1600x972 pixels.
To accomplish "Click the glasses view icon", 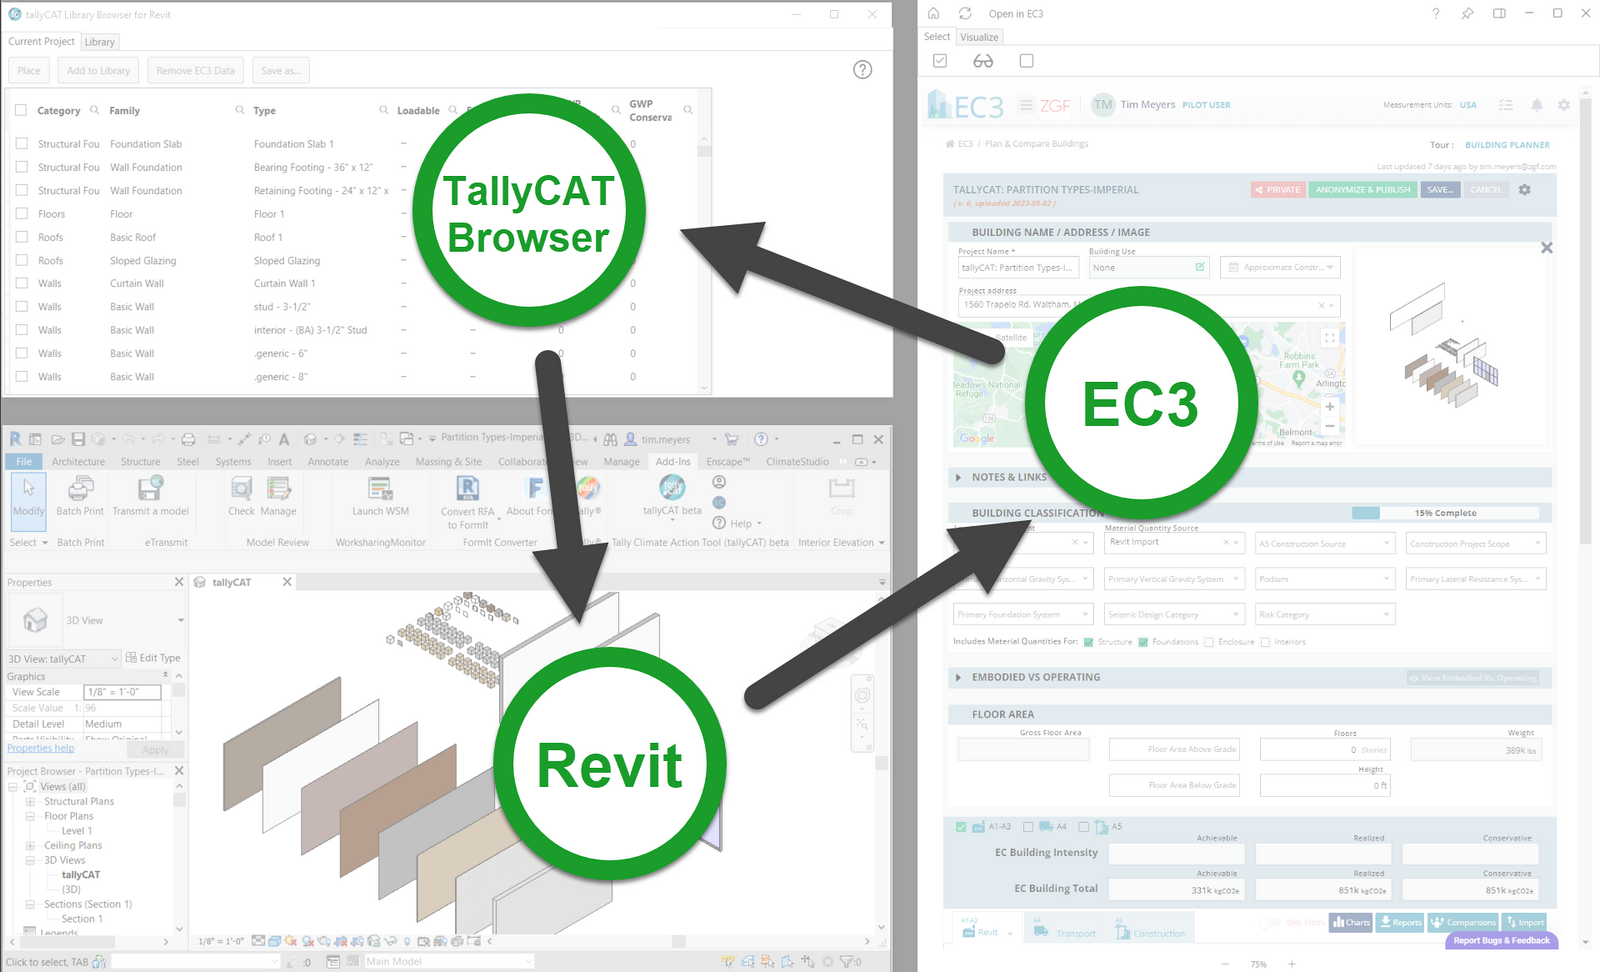I will (983, 61).
